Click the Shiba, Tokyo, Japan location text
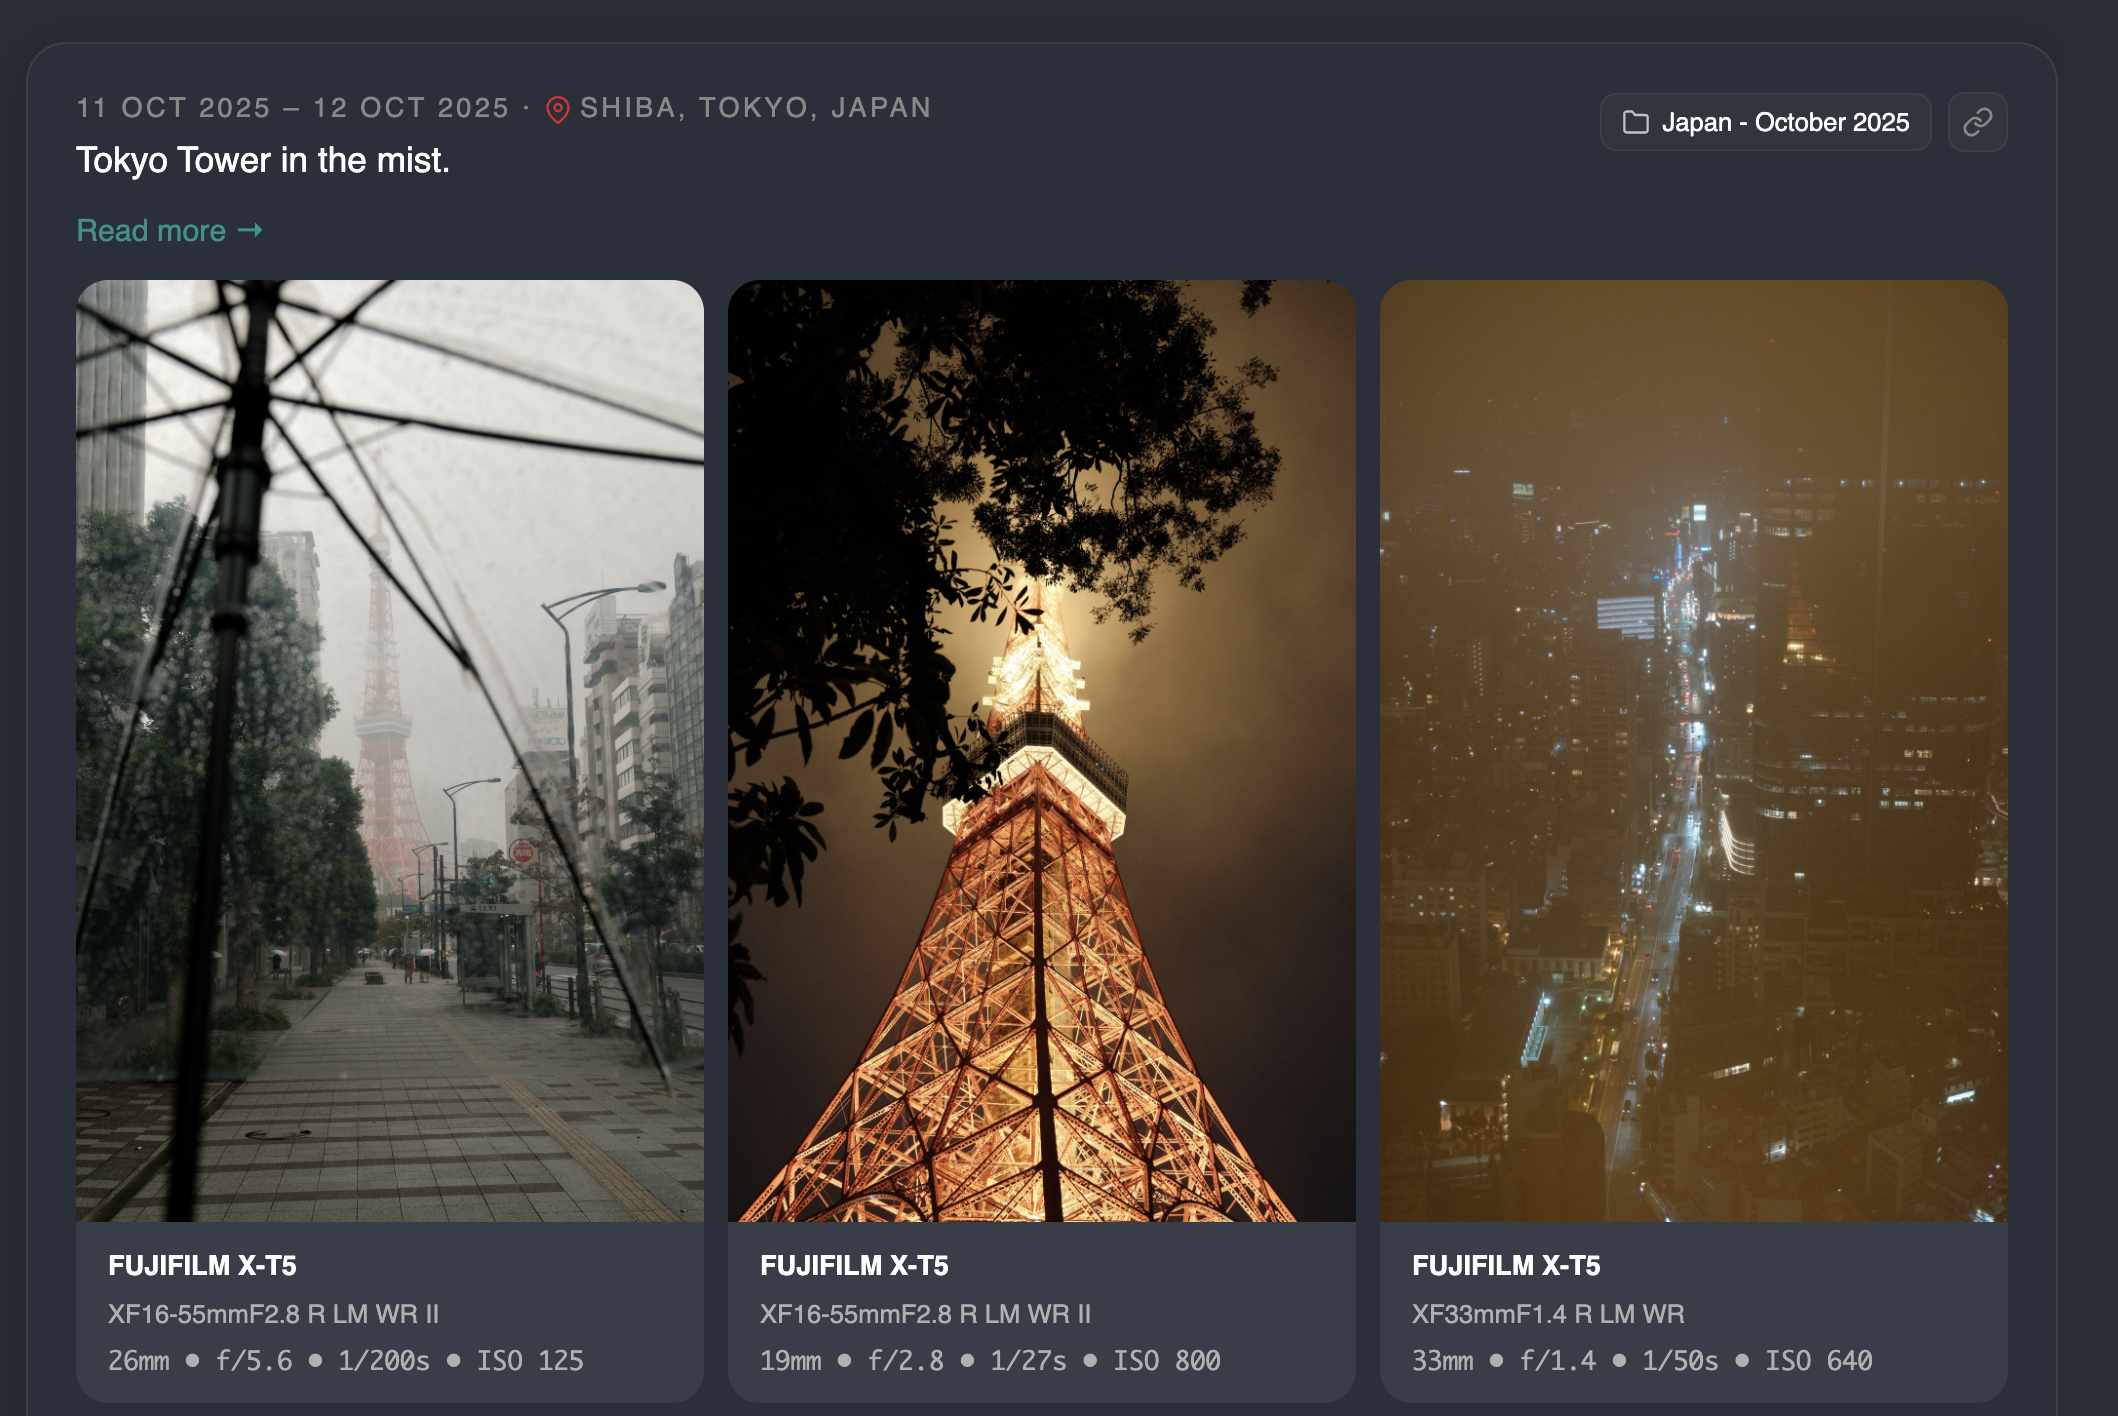Image resolution: width=2118 pixels, height=1416 pixels. point(755,108)
